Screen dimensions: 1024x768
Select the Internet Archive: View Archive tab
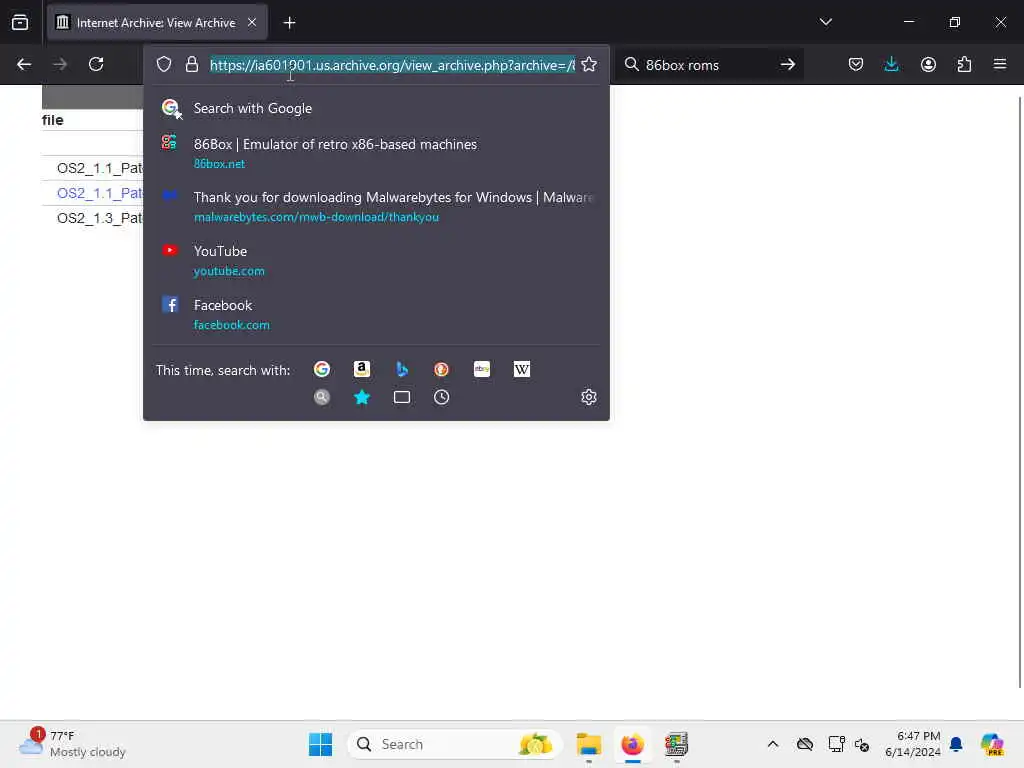(x=157, y=23)
